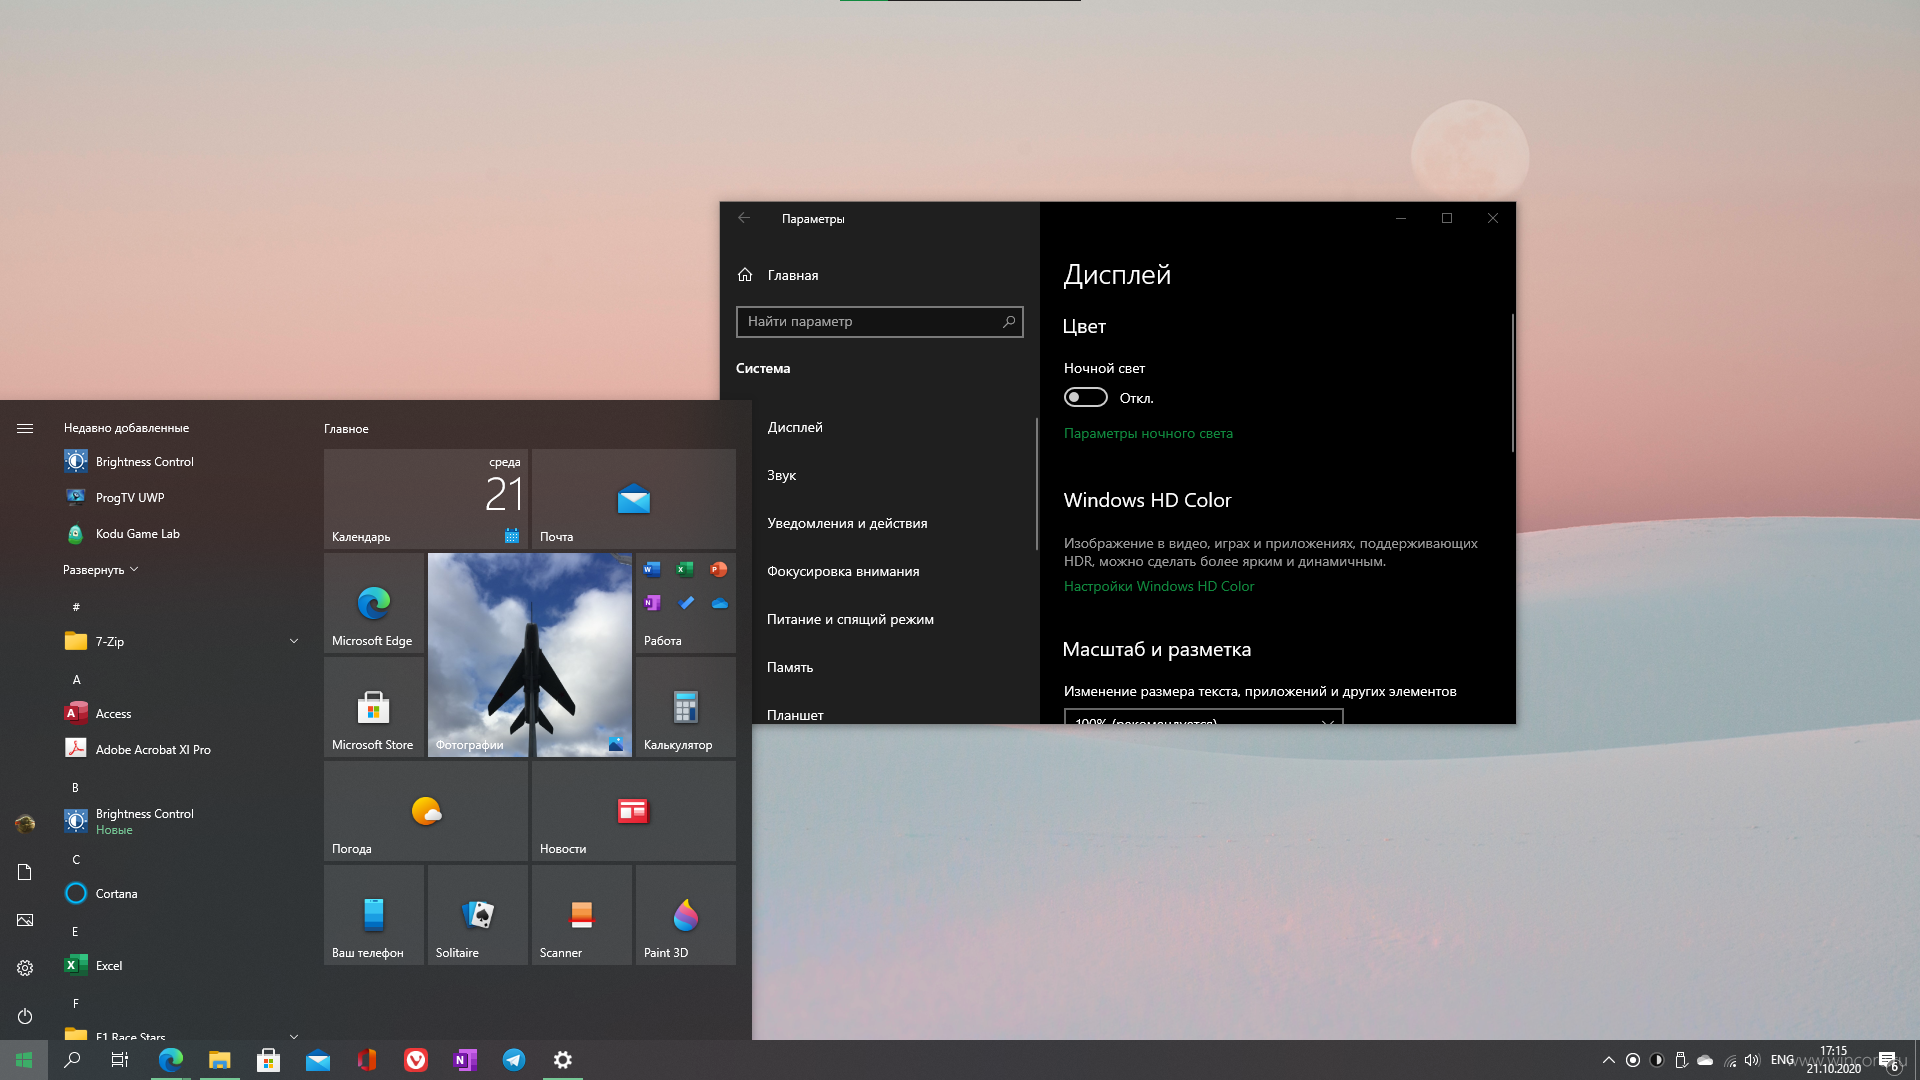Click Настройки Windows HD Color link
The image size is (1920, 1080).
coord(1158,585)
